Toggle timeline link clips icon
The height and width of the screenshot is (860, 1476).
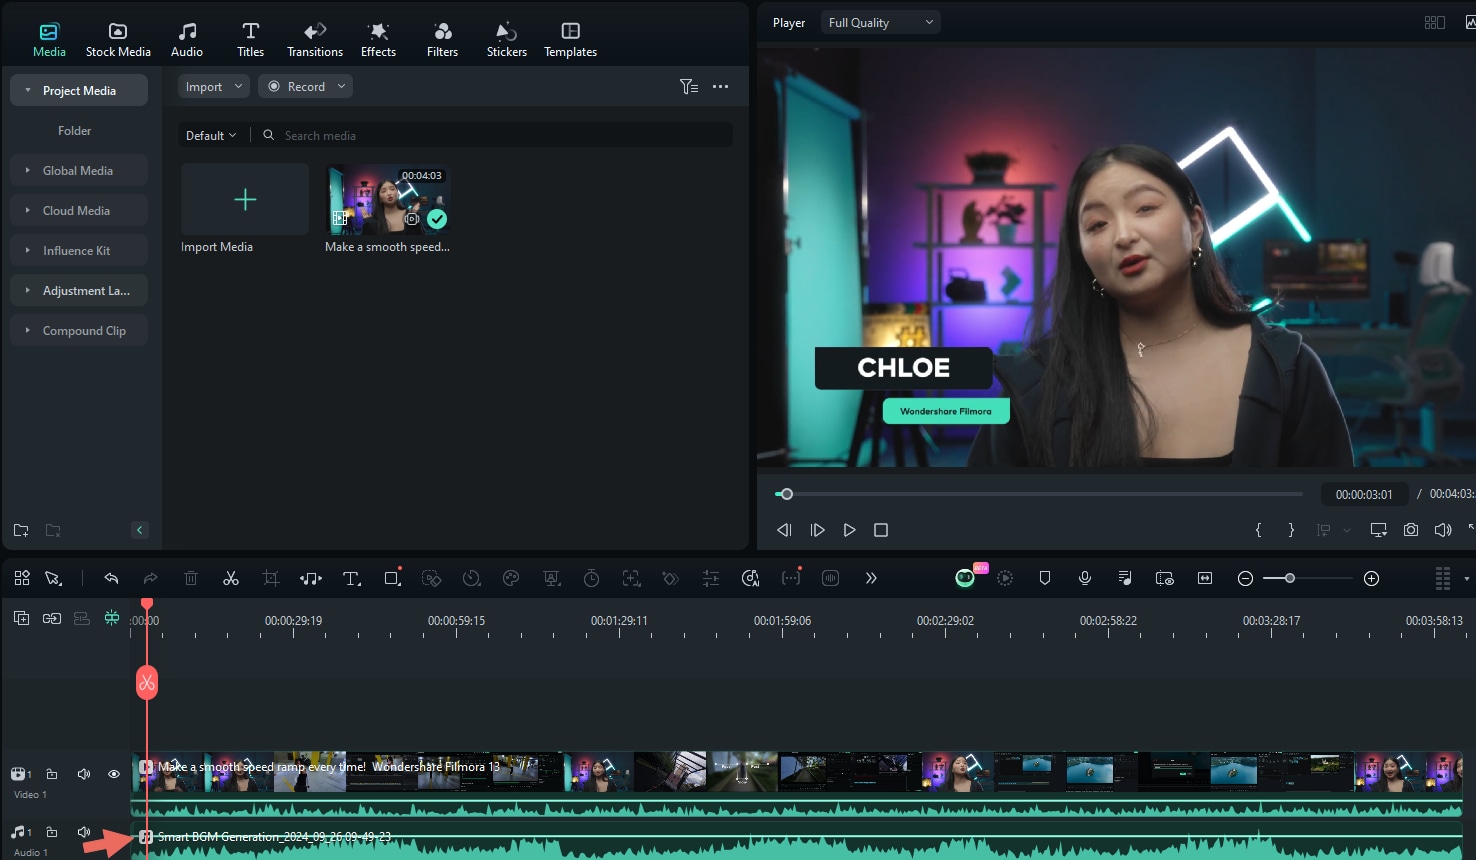[52, 618]
